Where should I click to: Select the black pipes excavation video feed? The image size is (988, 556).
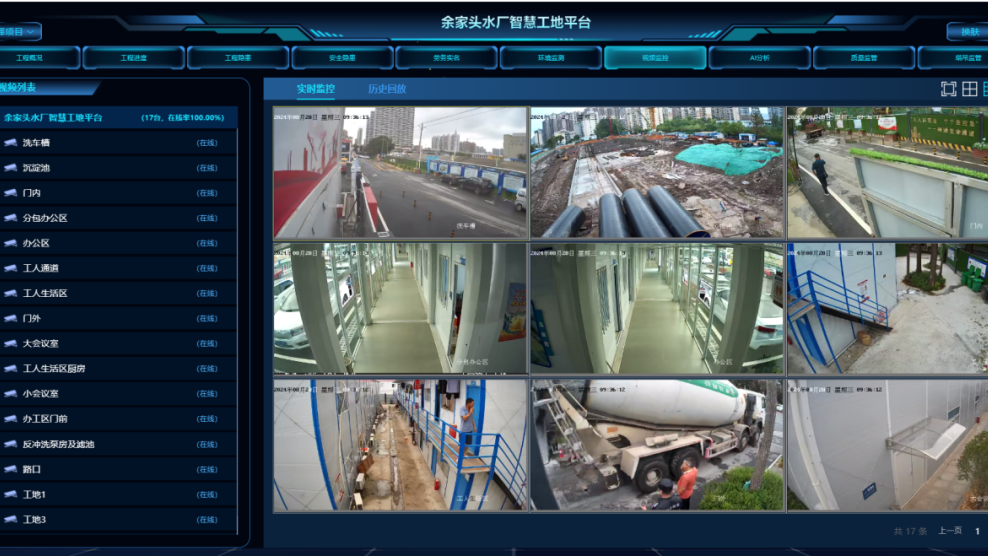pyautogui.click(x=656, y=172)
